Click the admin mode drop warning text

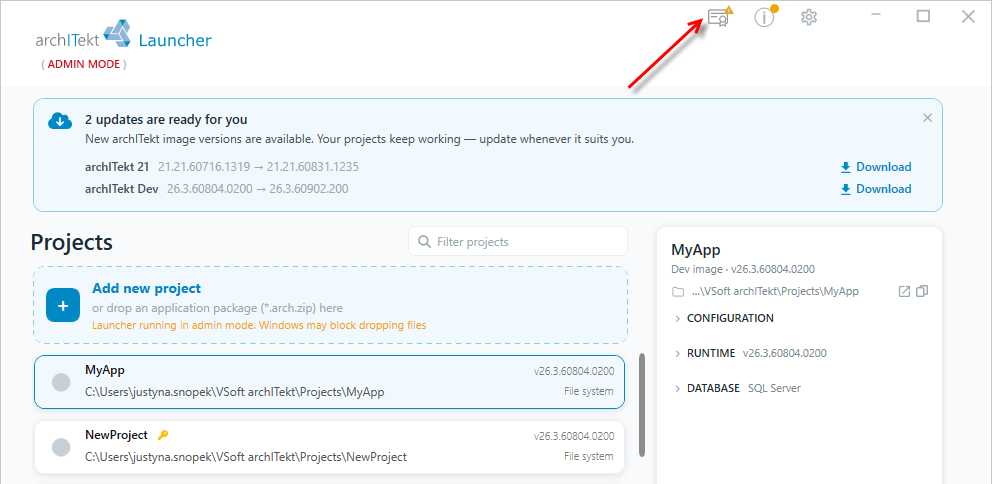(259, 325)
